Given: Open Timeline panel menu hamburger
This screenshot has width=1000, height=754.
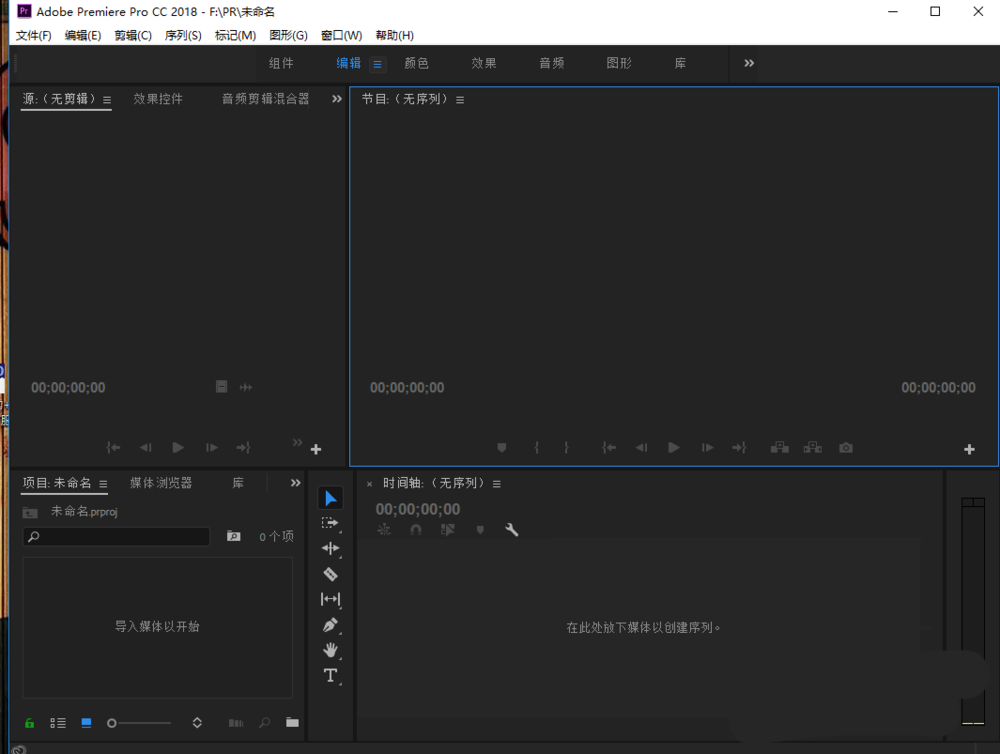Looking at the screenshot, I should coord(497,484).
